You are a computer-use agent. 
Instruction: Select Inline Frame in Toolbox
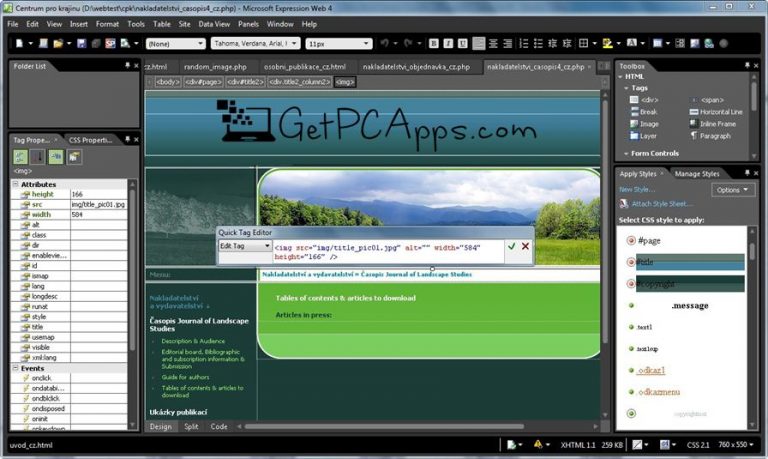[713, 124]
